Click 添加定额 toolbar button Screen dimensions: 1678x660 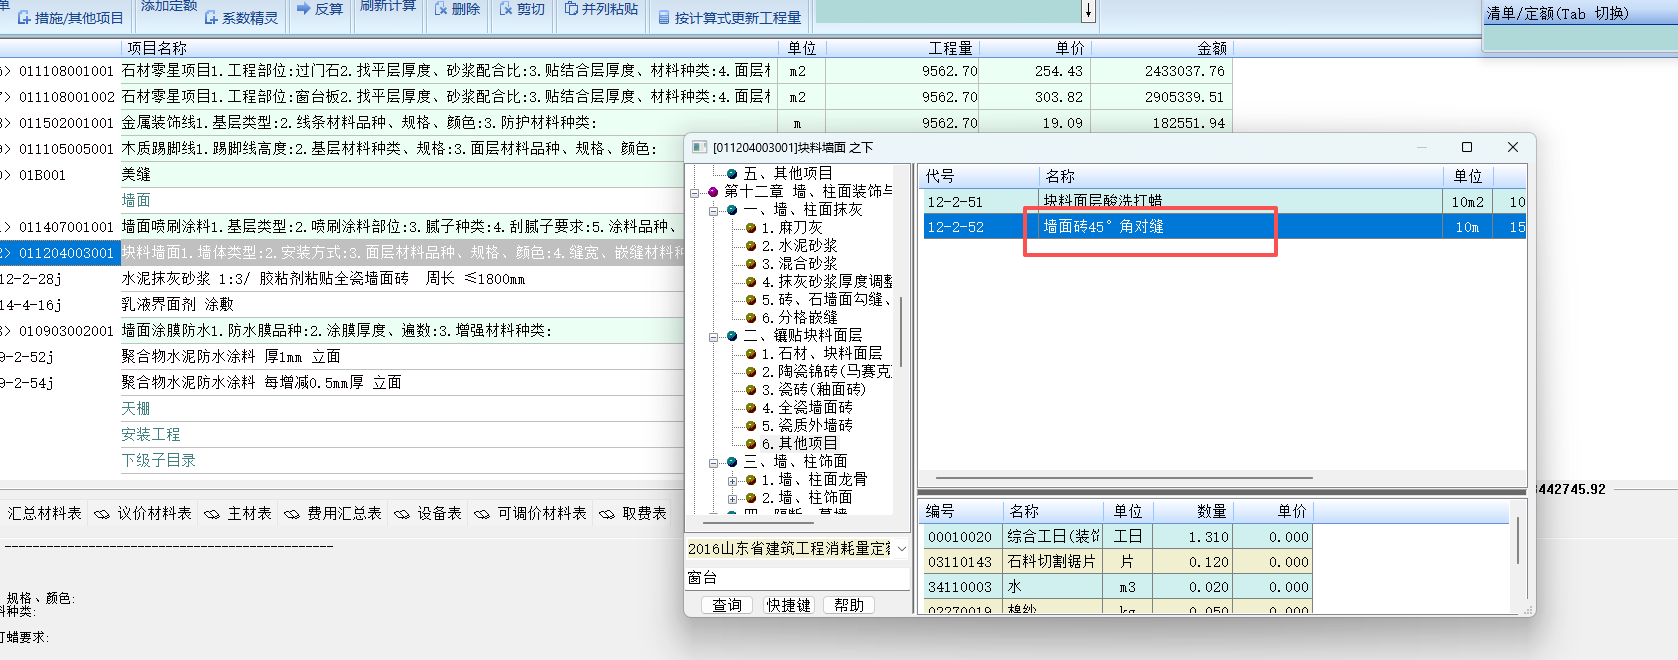point(168,6)
